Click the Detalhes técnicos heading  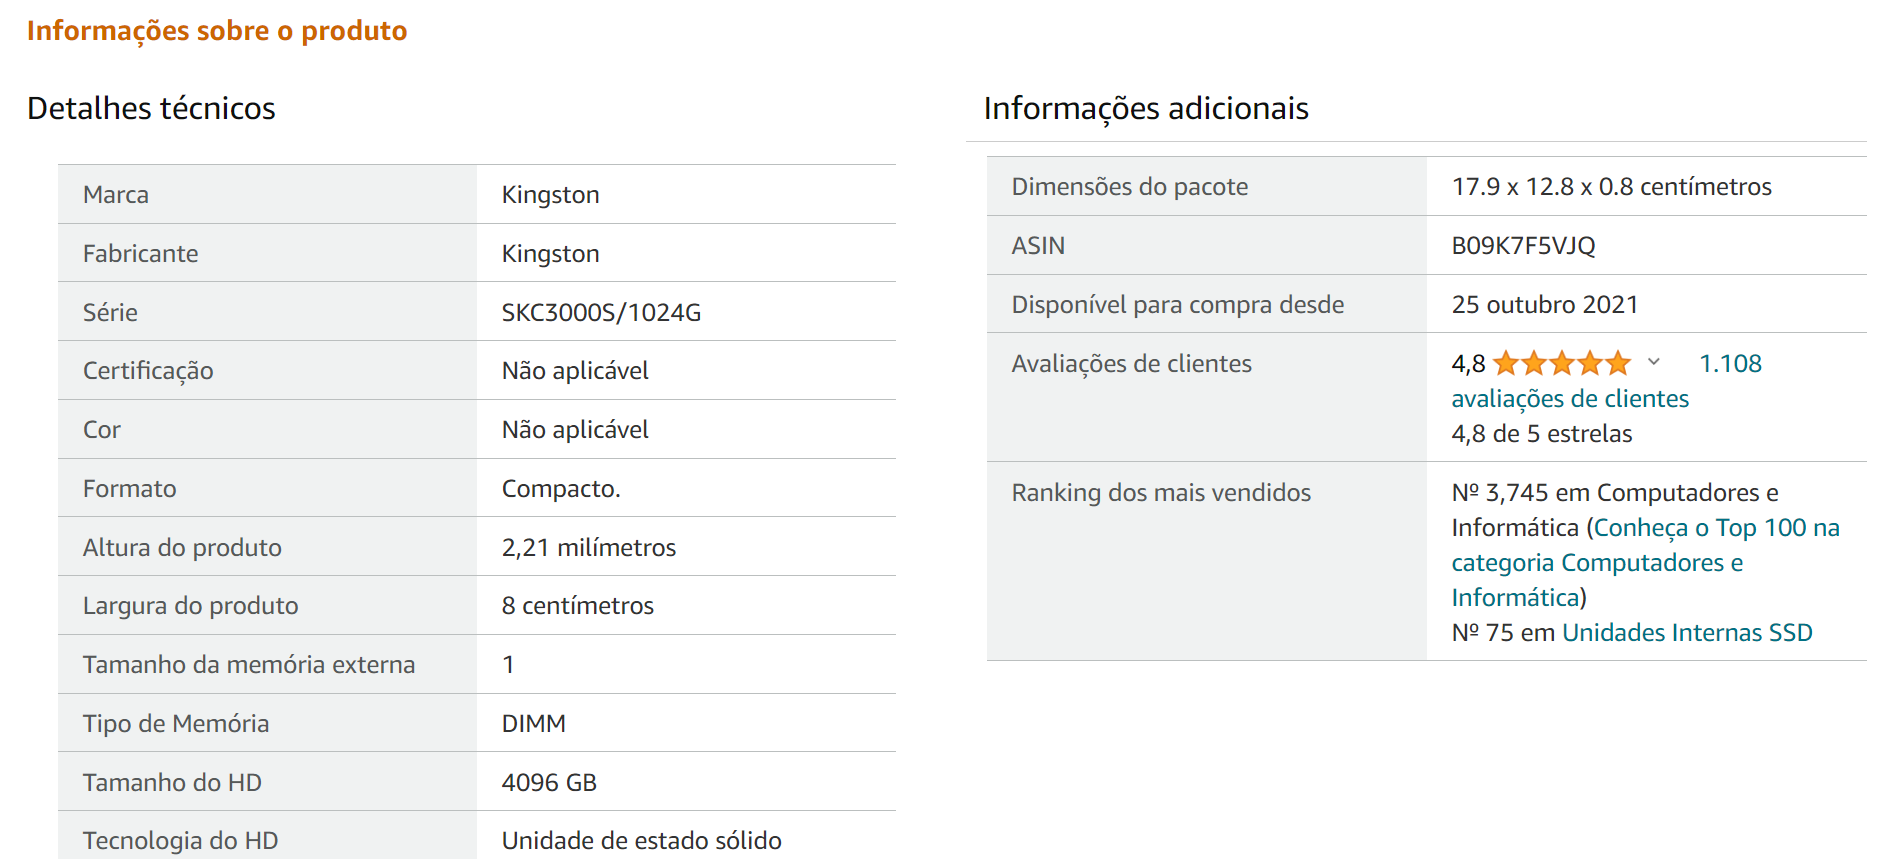[151, 108]
